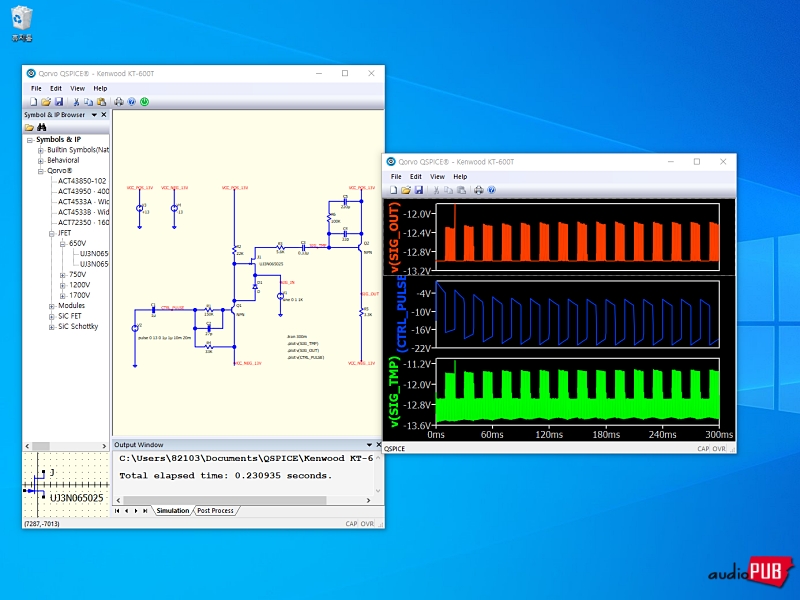Open Edit menu in schematic window
800x600 pixels.
click(x=56, y=88)
